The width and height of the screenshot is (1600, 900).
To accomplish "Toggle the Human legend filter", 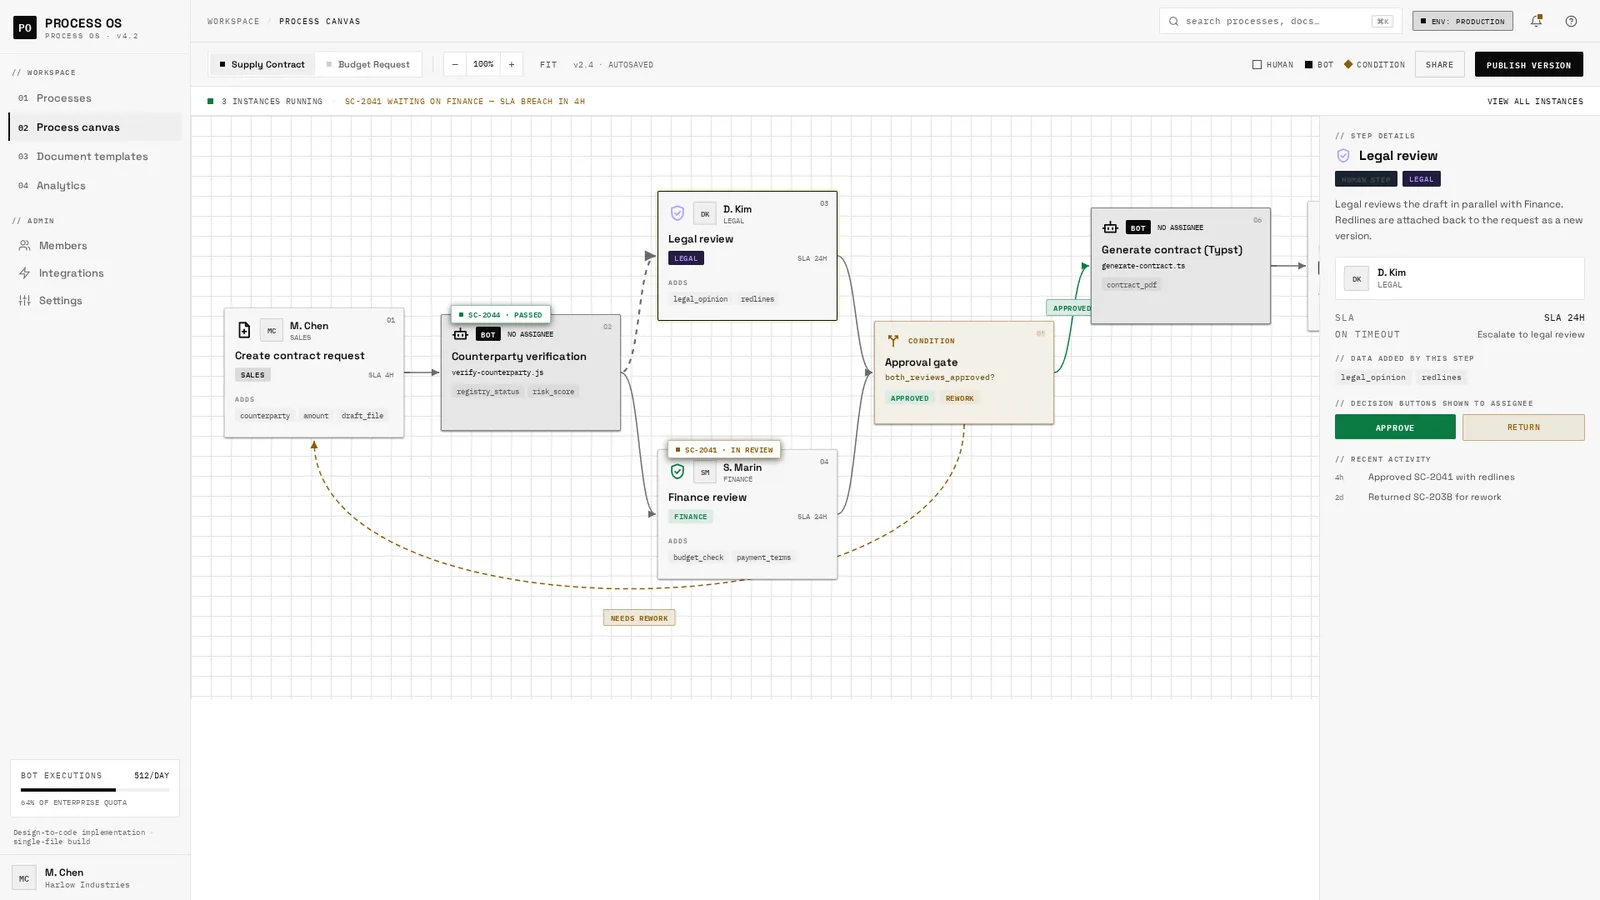I will click(1273, 65).
